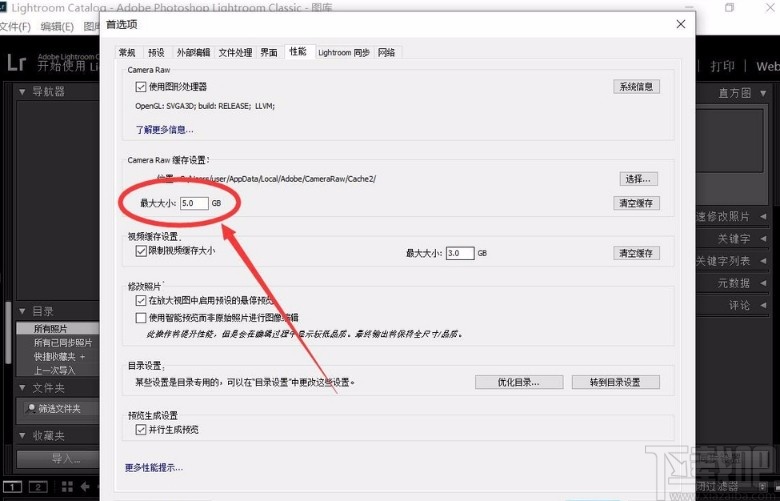
Task: Collapse the 目录 panel
Action: [22, 311]
